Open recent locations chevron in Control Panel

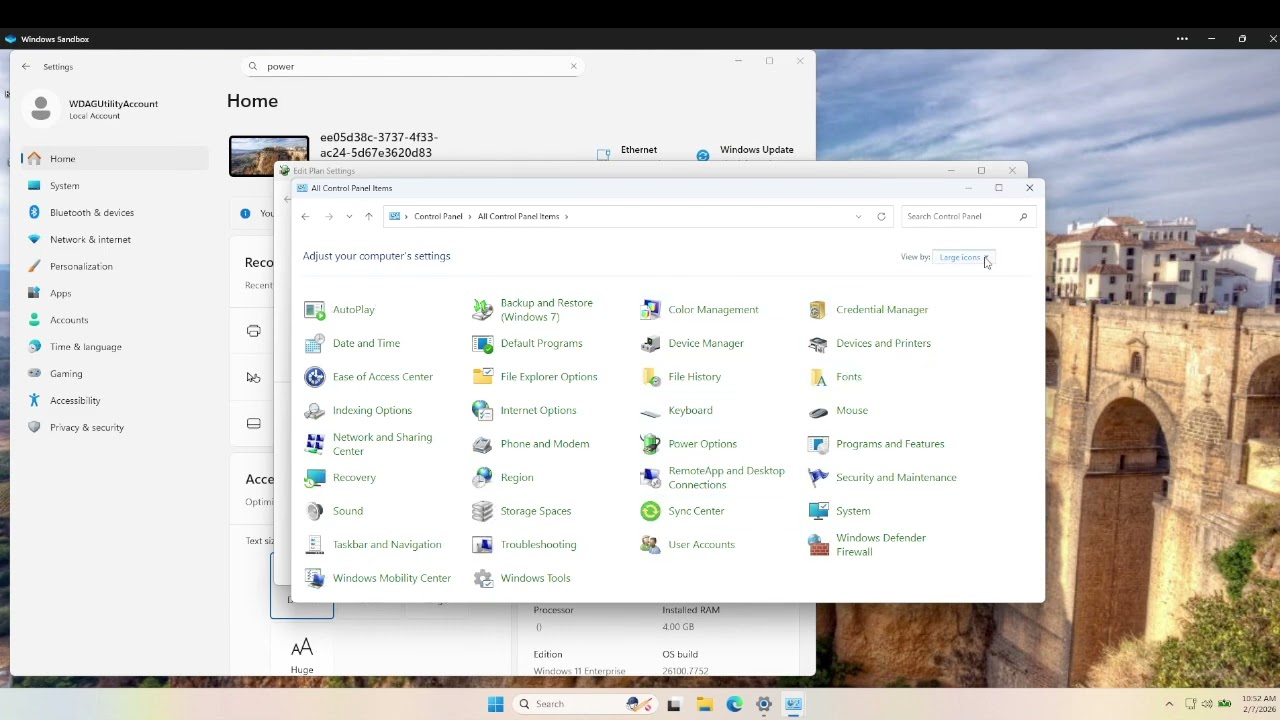pos(349,216)
